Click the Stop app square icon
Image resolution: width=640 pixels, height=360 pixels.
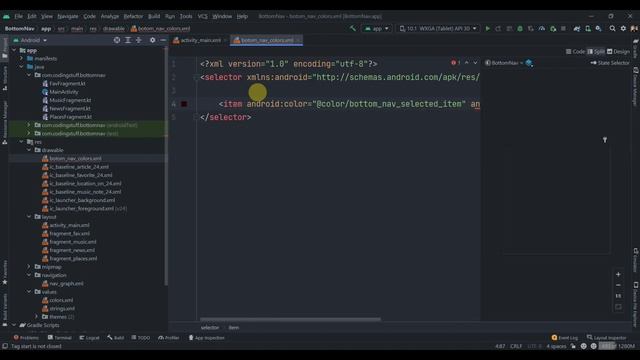click(563, 29)
